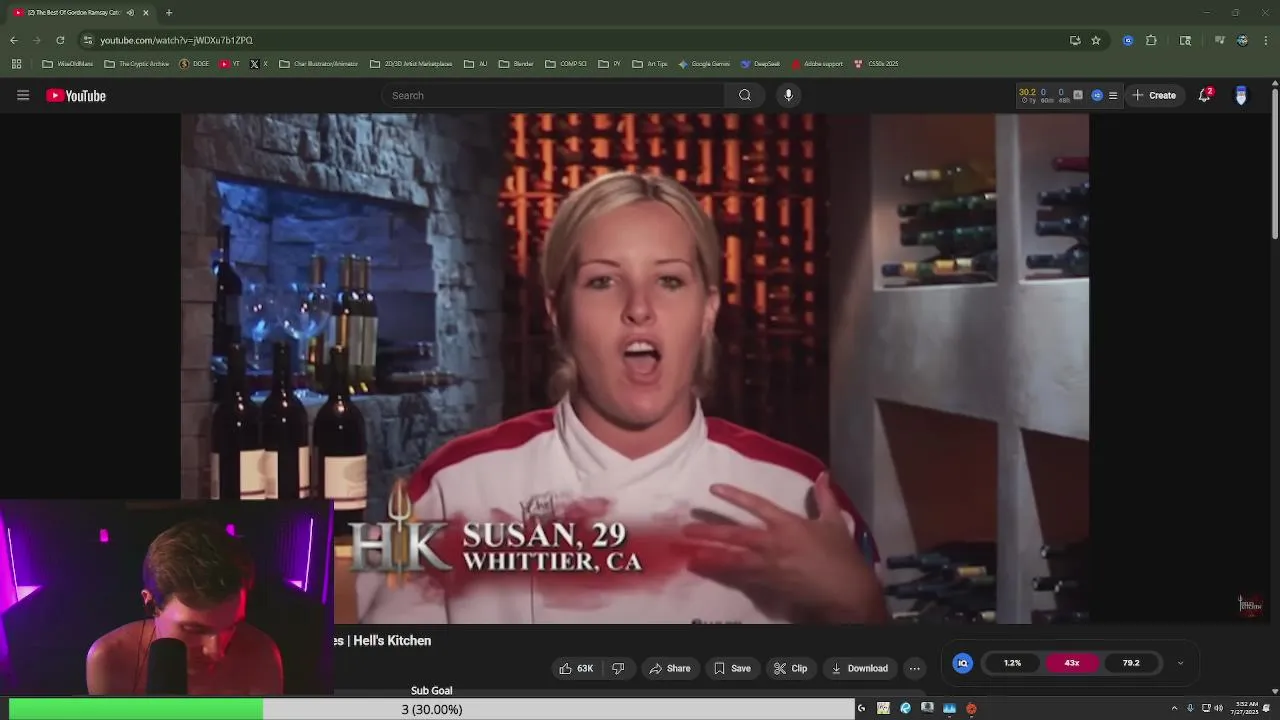Open the clock and date in the taskbar
This screenshot has height=720, width=1280.
click(x=1247, y=708)
